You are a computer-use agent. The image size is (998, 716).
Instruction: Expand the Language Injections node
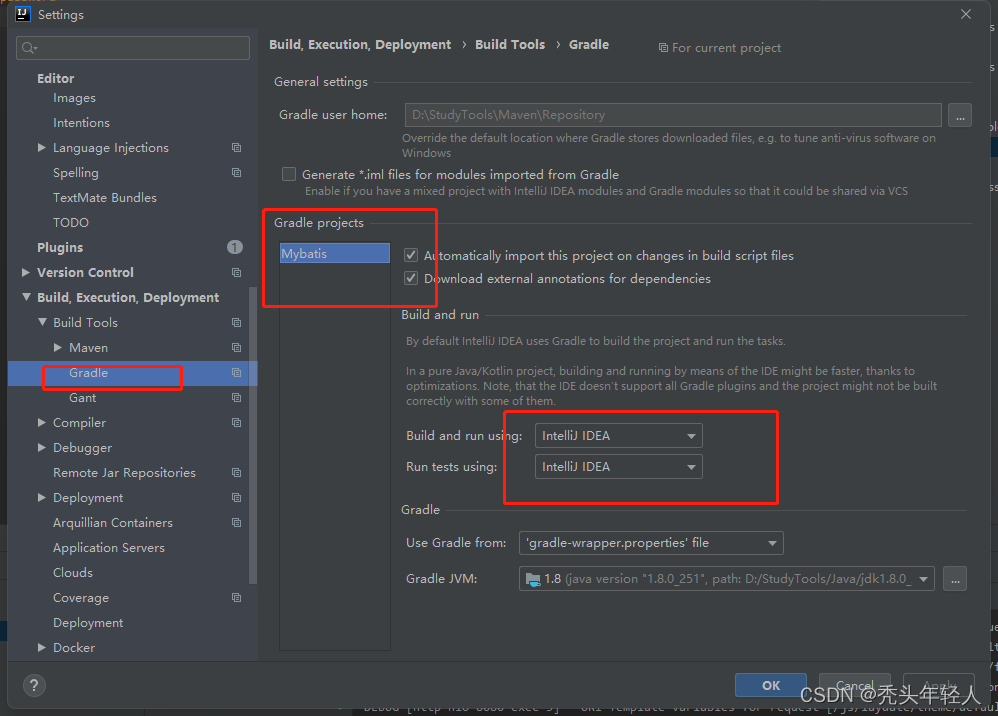(x=41, y=148)
